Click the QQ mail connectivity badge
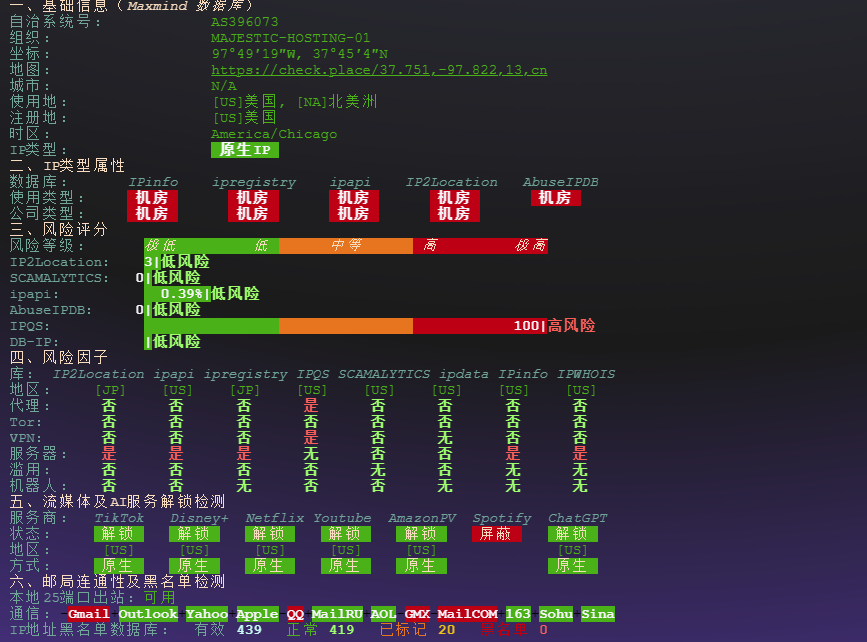The image size is (867, 642). coord(298,613)
